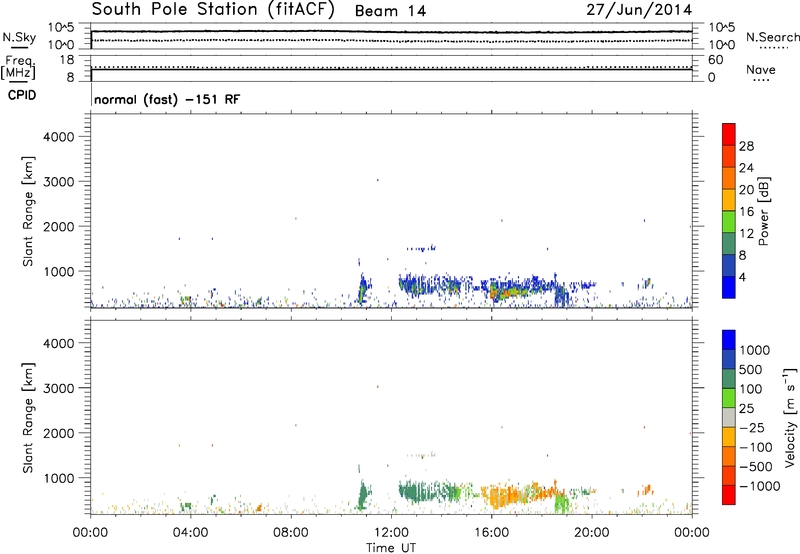Click the '12:00' time axis label
This screenshot has width=800, height=554.
click(x=391, y=533)
